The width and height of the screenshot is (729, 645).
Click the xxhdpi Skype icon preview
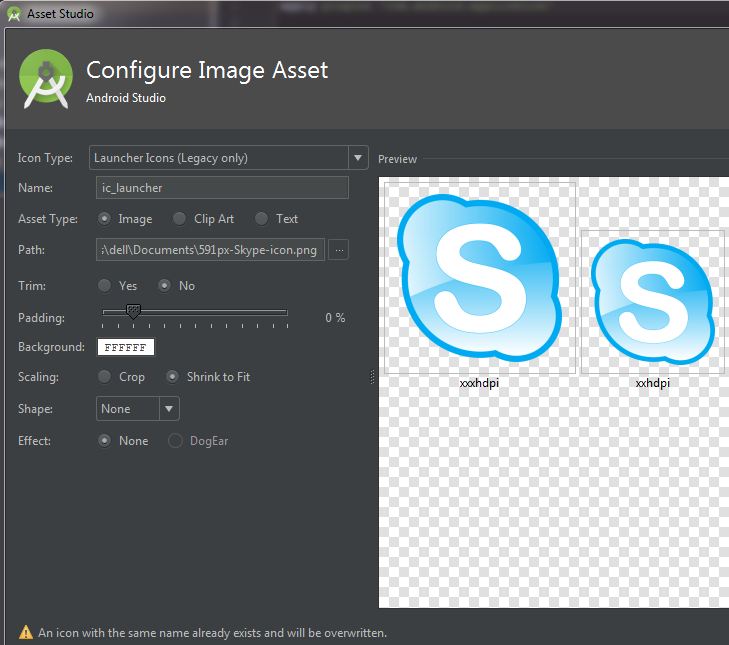coord(652,301)
